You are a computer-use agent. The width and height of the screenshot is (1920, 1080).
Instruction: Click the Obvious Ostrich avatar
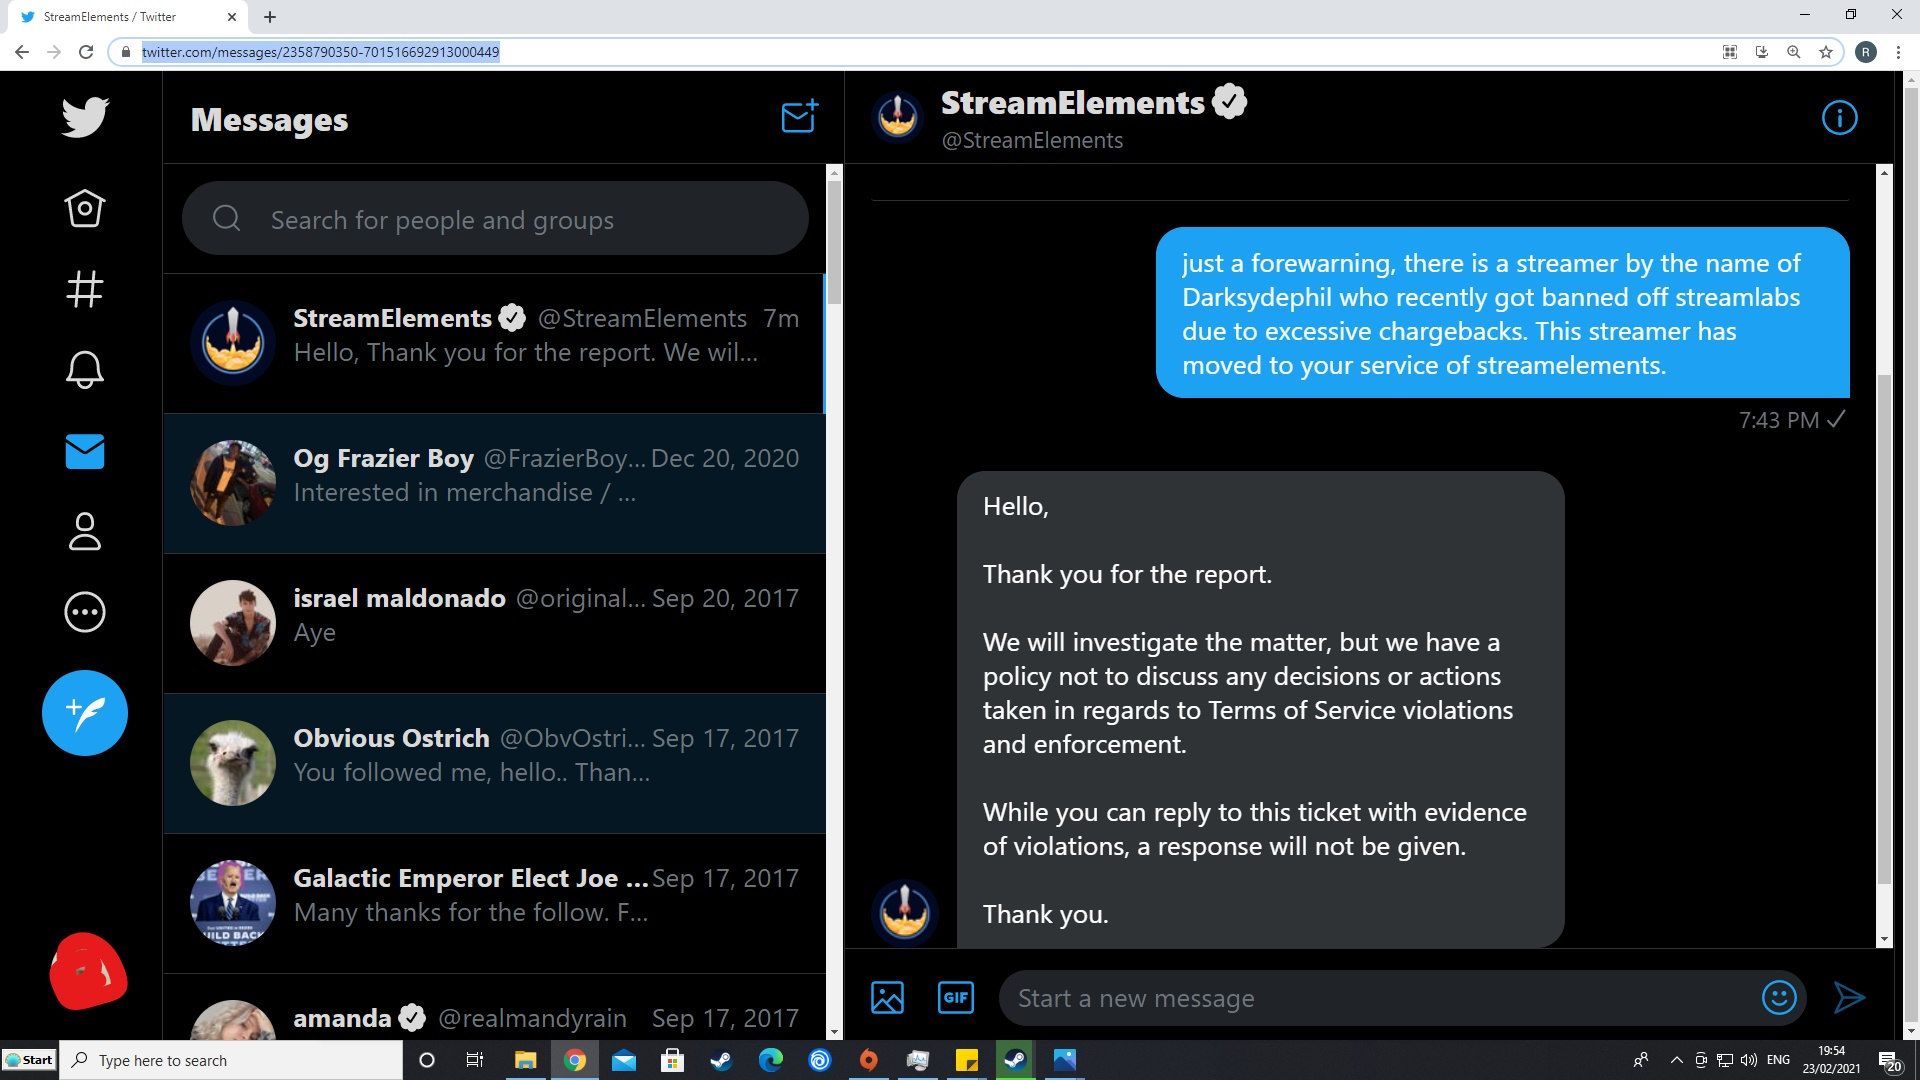click(x=233, y=763)
